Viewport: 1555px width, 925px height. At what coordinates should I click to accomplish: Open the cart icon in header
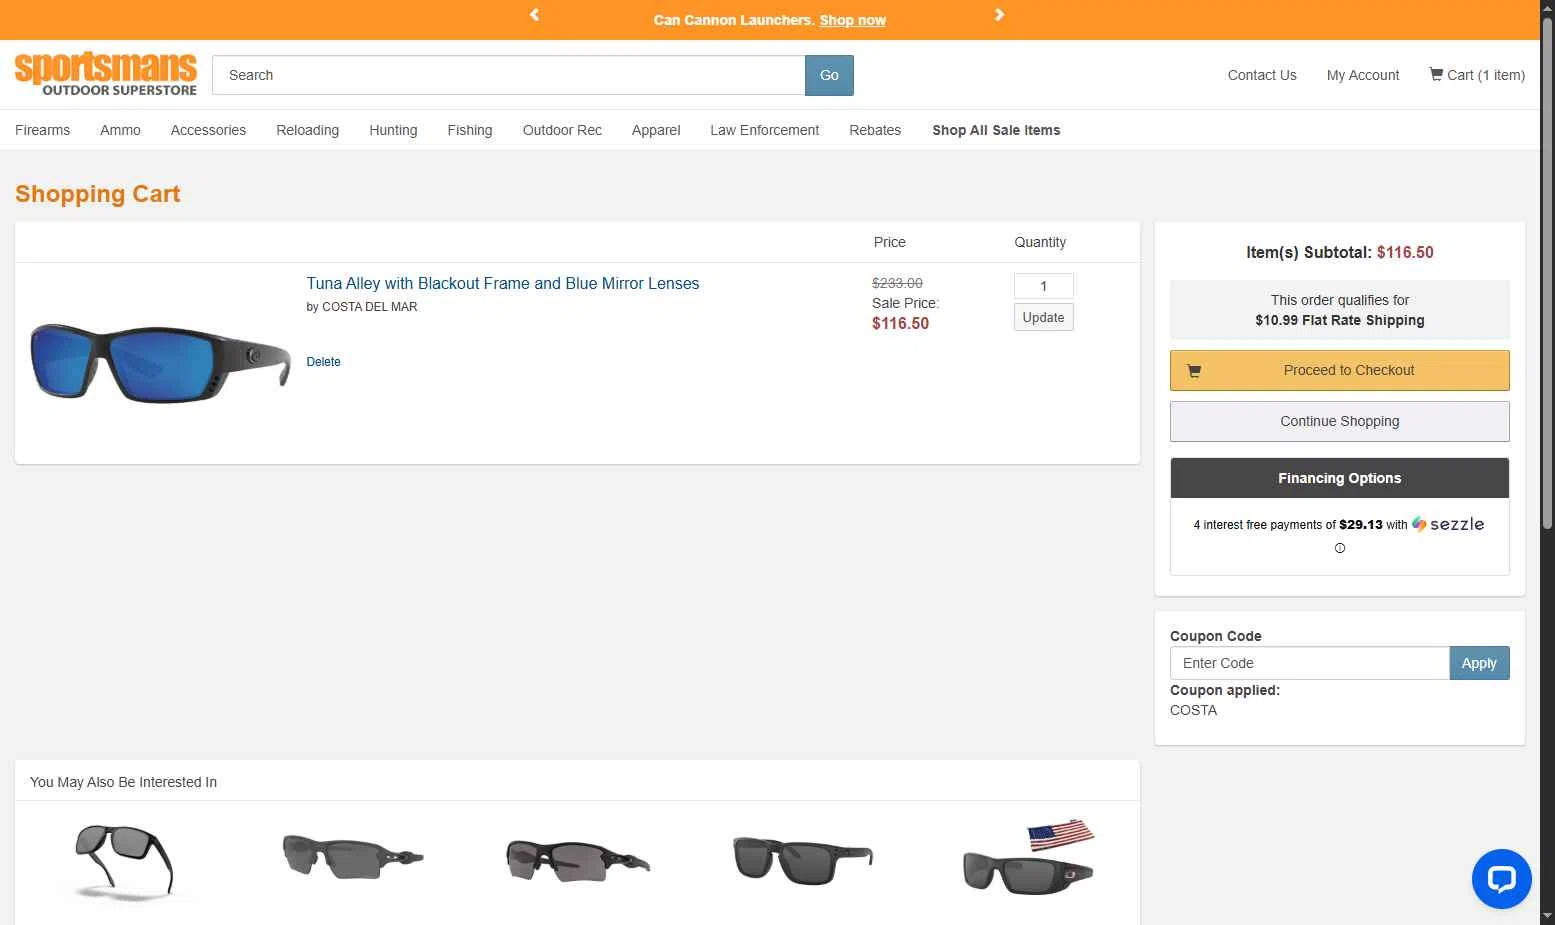(1436, 74)
